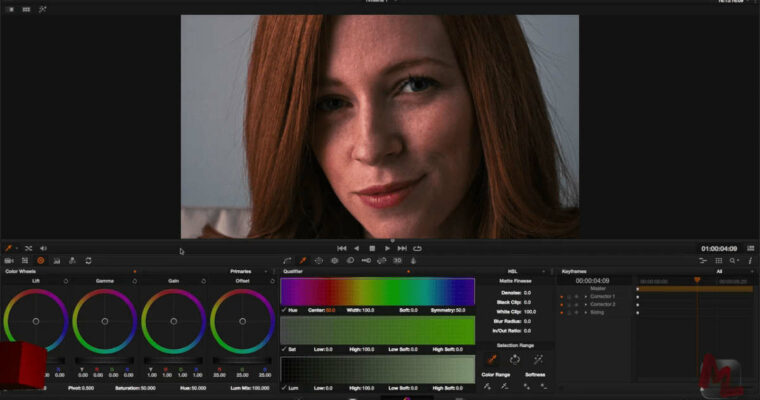The height and width of the screenshot is (400, 760).
Task: Click the Gain color wheel center
Action: pyautogui.click(x=174, y=321)
